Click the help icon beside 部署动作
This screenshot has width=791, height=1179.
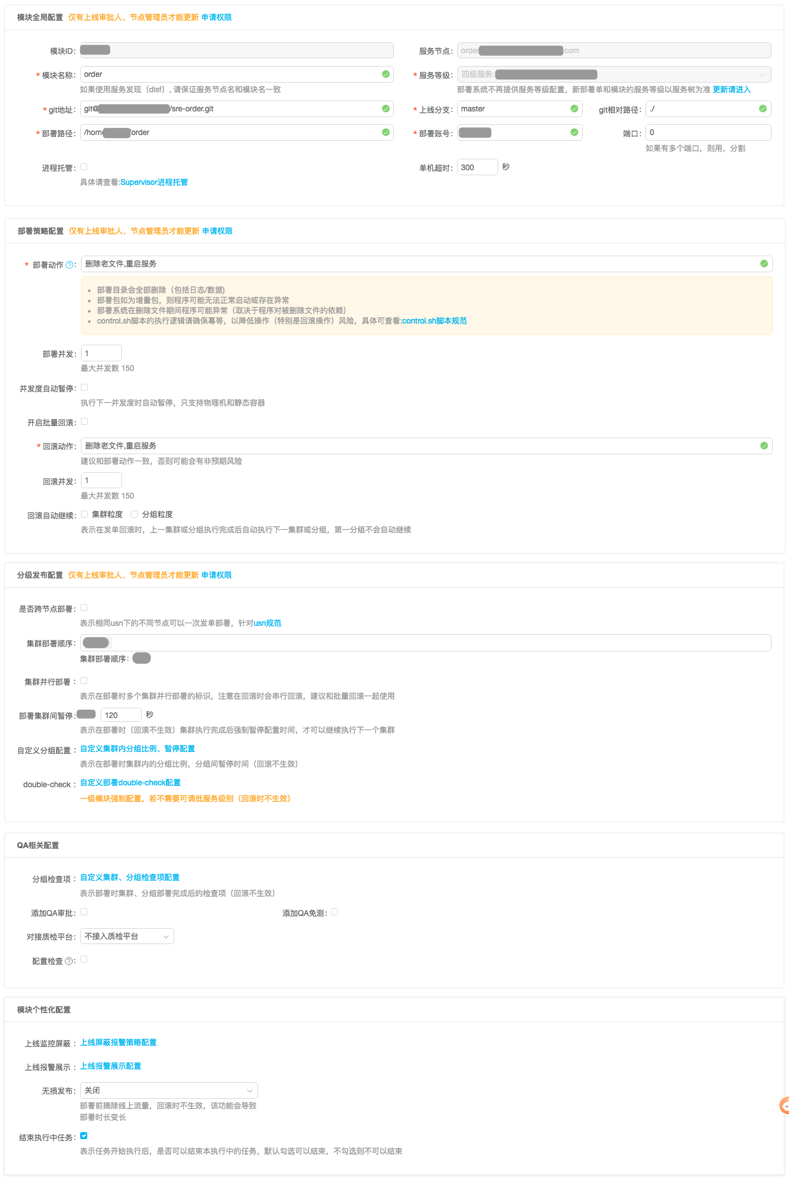tap(70, 265)
